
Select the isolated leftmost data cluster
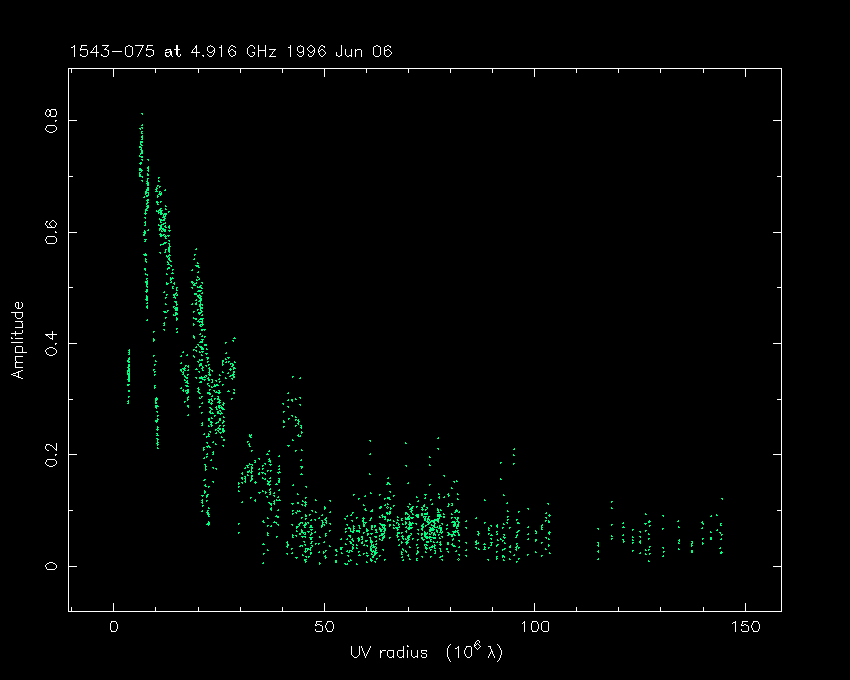tap(128, 375)
